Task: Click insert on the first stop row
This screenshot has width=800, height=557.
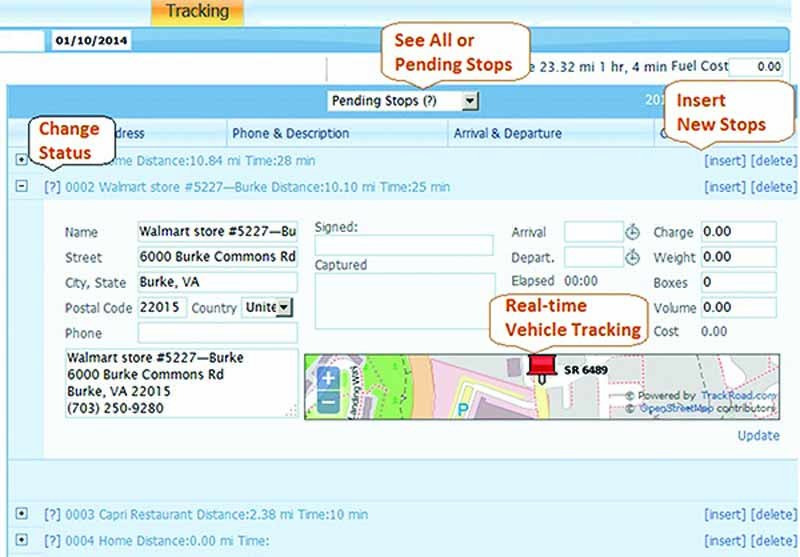Action: 724,161
